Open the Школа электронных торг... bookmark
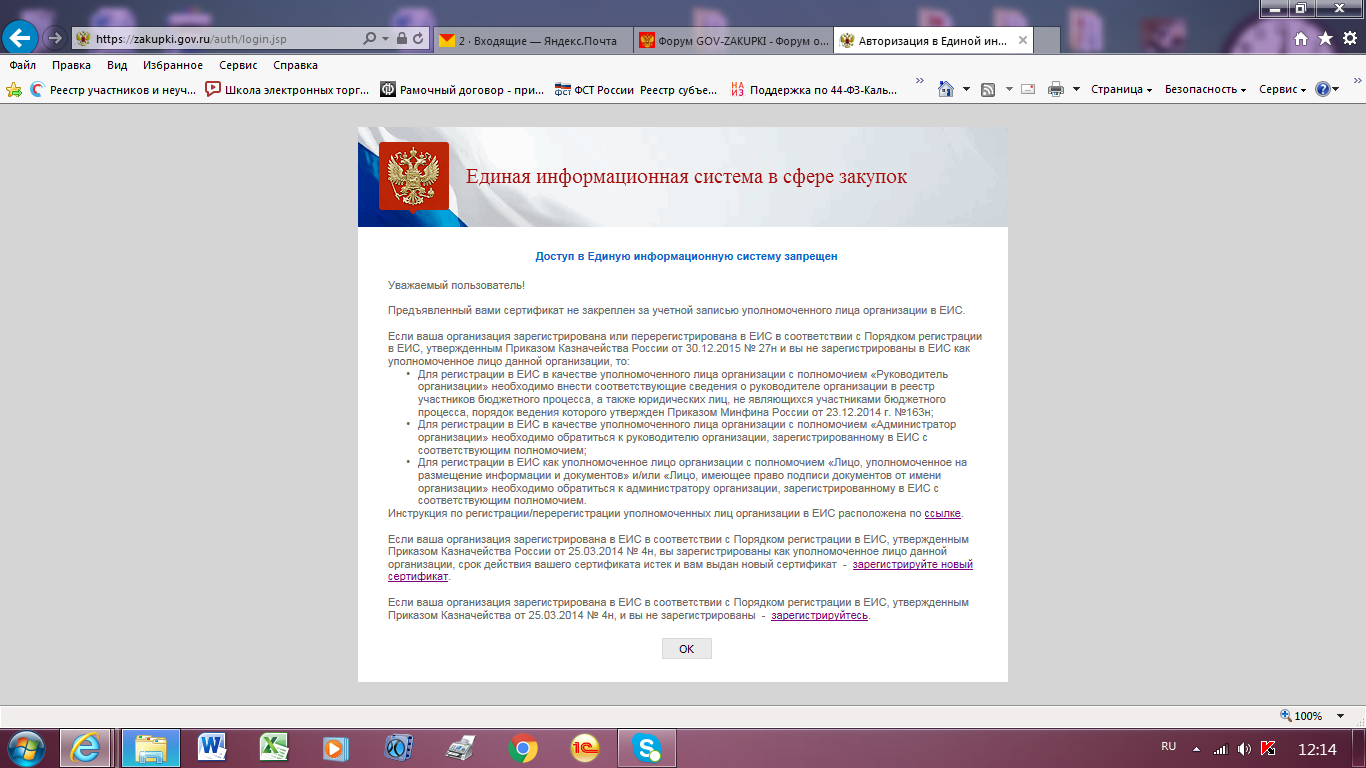The height and width of the screenshot is (768, 1366). [x=285, y=89]
